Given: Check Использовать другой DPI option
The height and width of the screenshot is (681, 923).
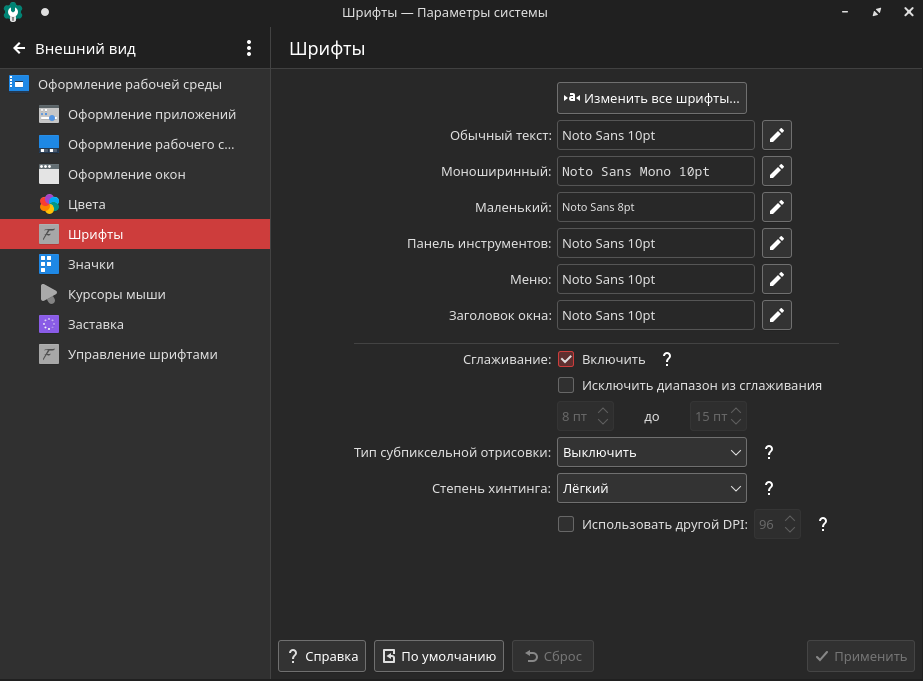Looking at the screenshot, I should pos(566,524).
